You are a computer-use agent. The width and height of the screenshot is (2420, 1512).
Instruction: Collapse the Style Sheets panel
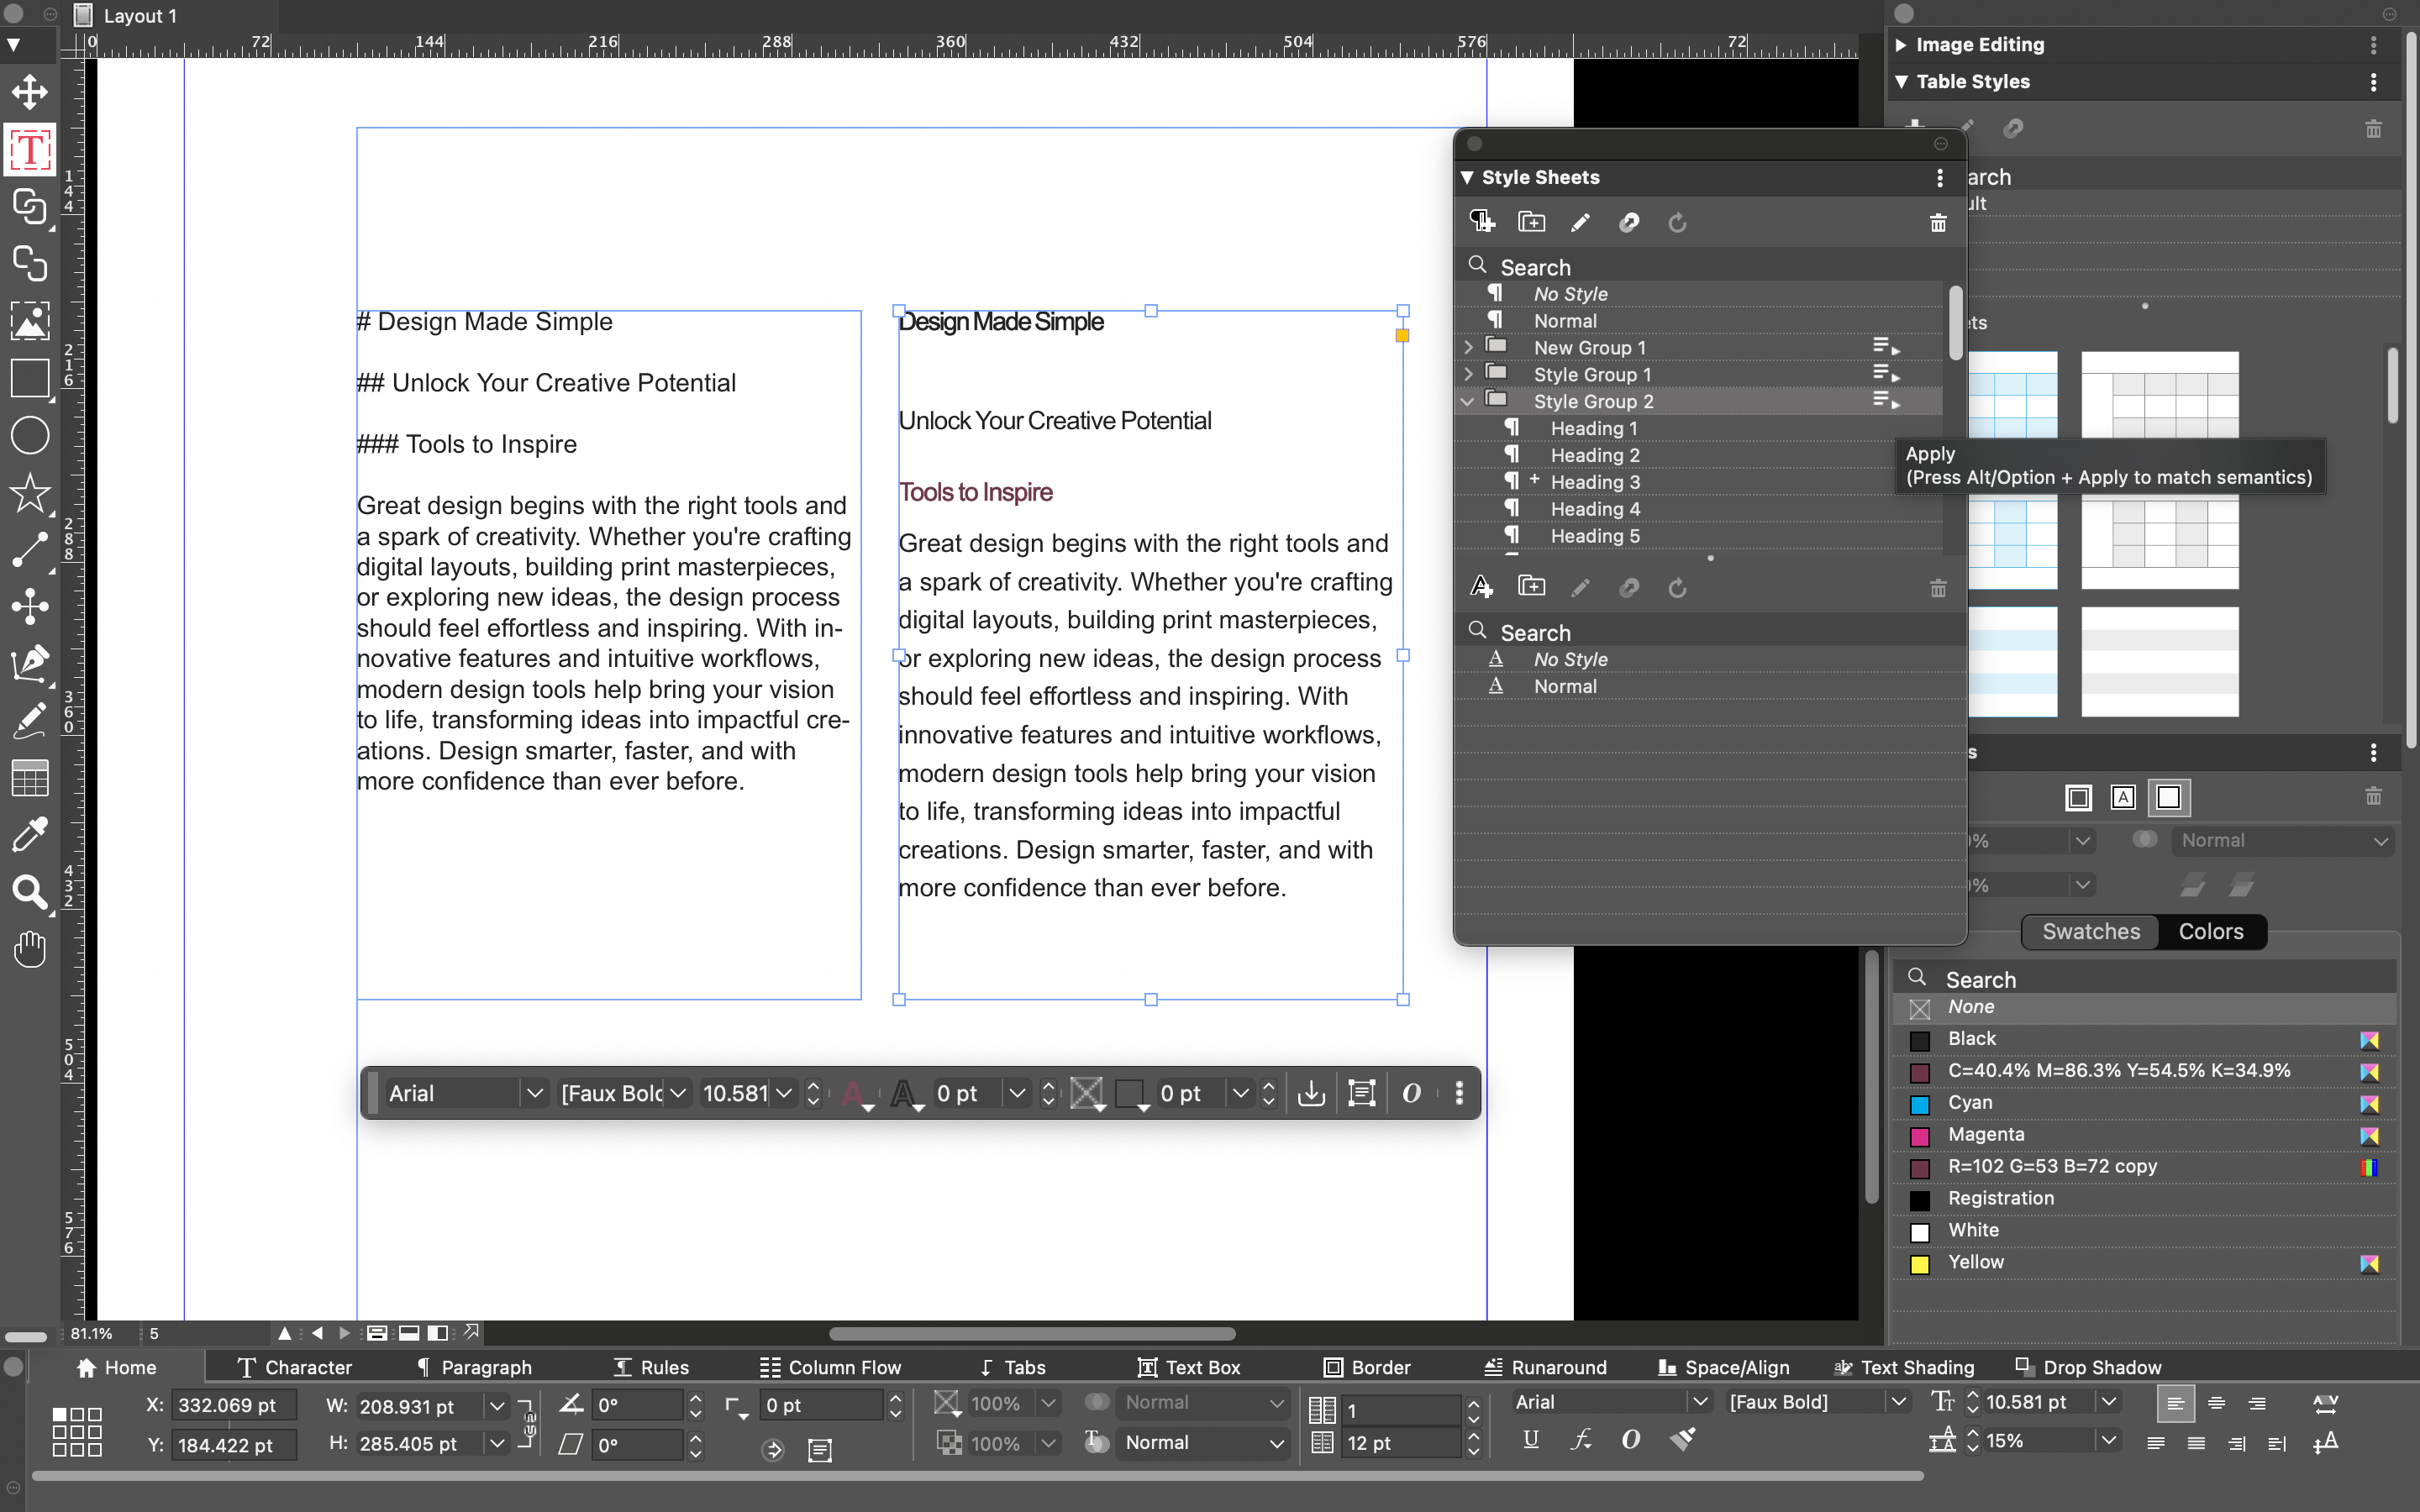[x=1467, y=177]
